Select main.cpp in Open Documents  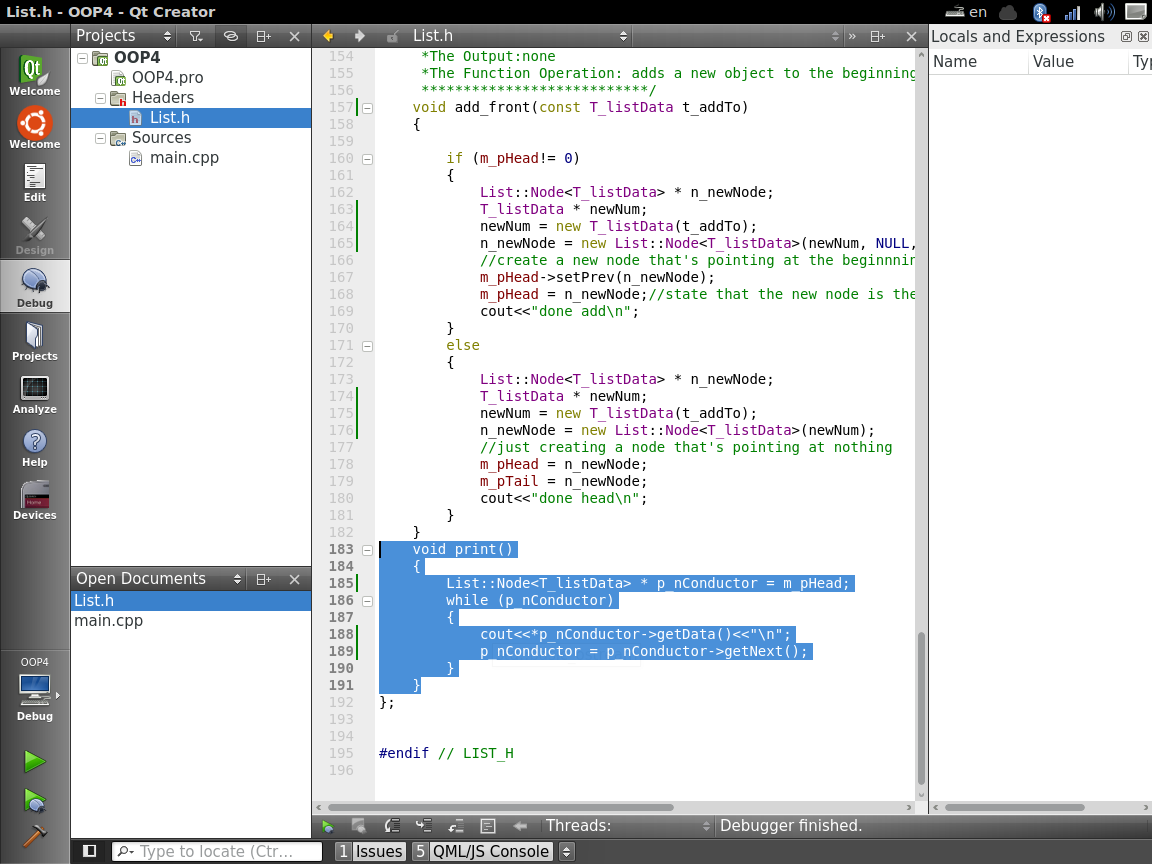click(108, 621)
